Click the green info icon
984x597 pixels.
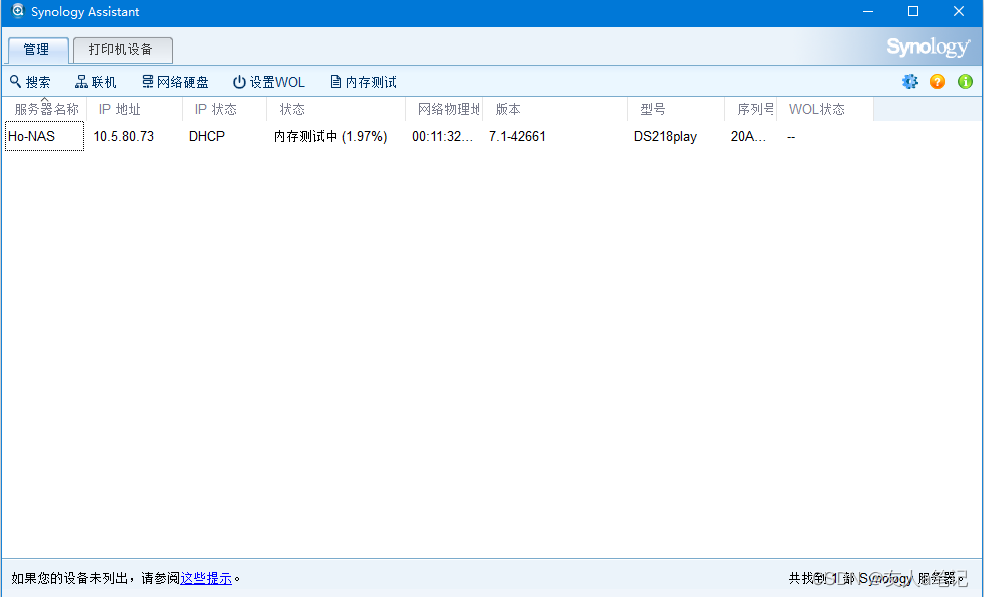(x=965, y=82)
